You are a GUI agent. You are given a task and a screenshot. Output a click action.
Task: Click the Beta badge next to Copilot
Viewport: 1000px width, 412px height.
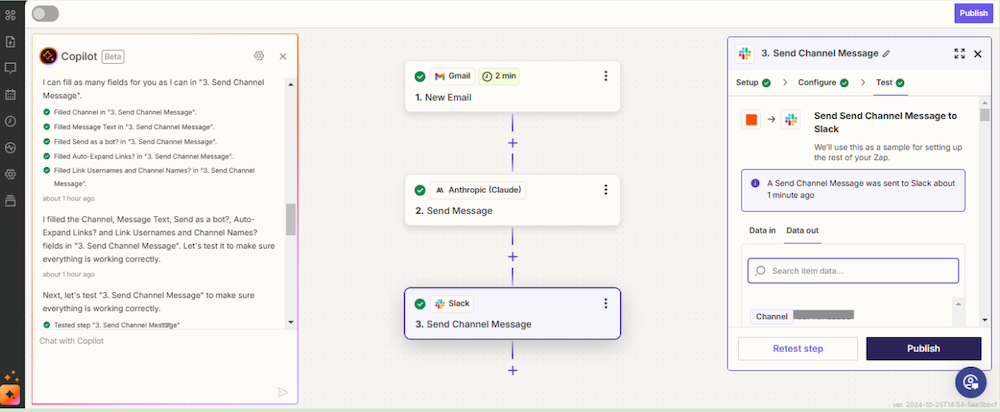pyautogui.click(x=113, y=57)
